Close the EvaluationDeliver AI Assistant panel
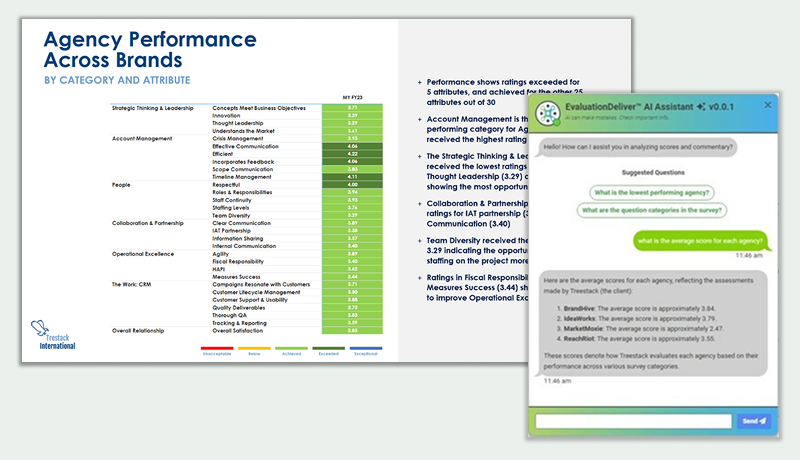Viewport: 800px width, 460px height. pos(767,105)
